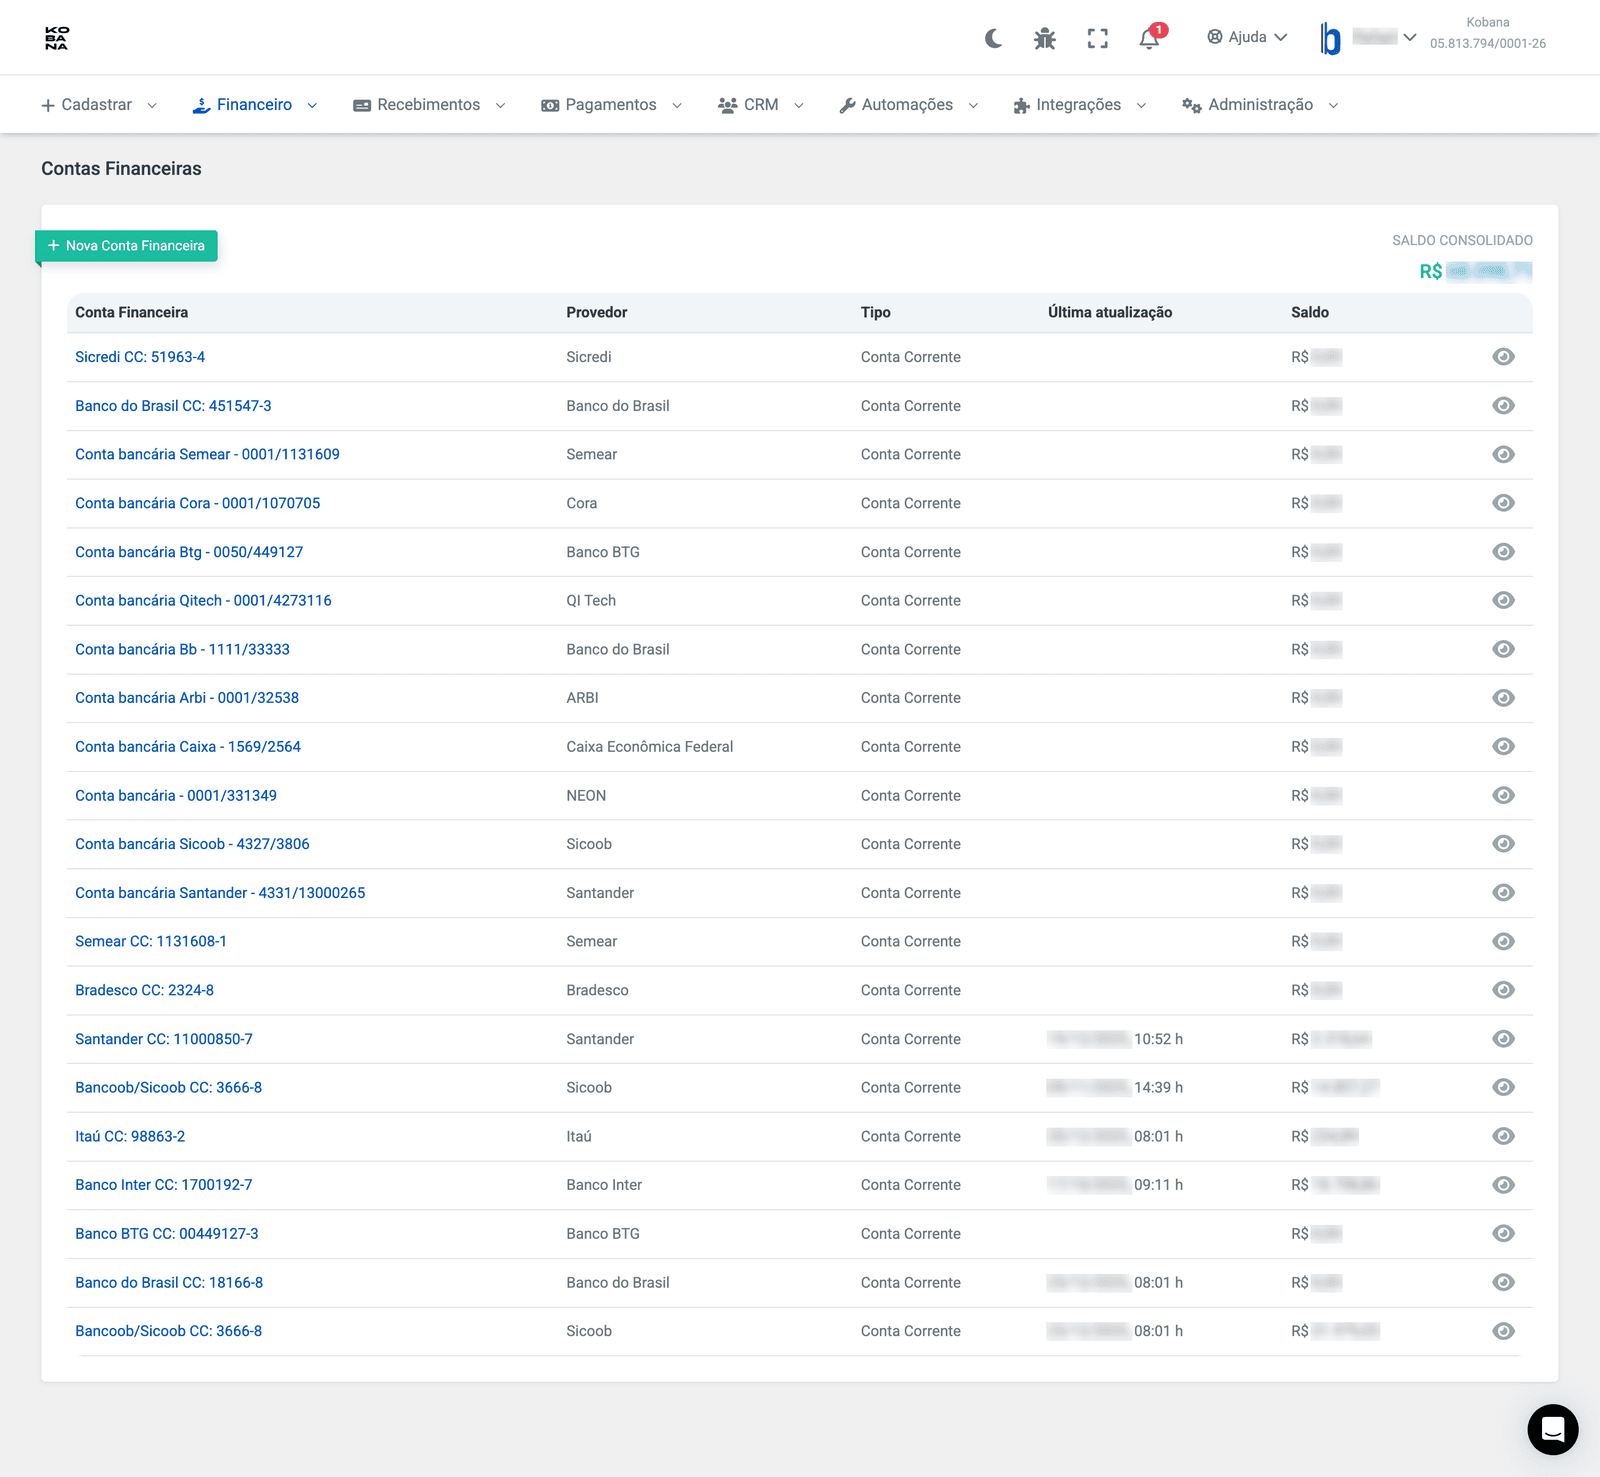Click the CRM people icon
This screenshot has width=1600, height=1477.
pos(727,104)
